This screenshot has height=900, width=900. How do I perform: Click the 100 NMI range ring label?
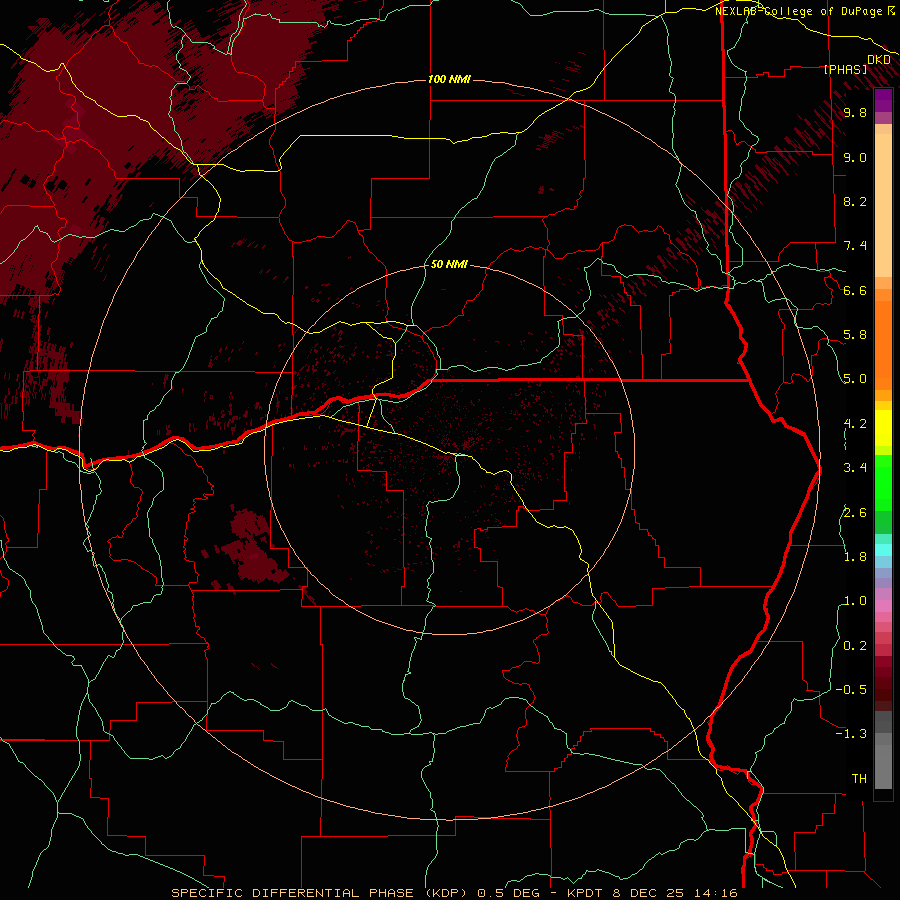(x=449, y=79)
